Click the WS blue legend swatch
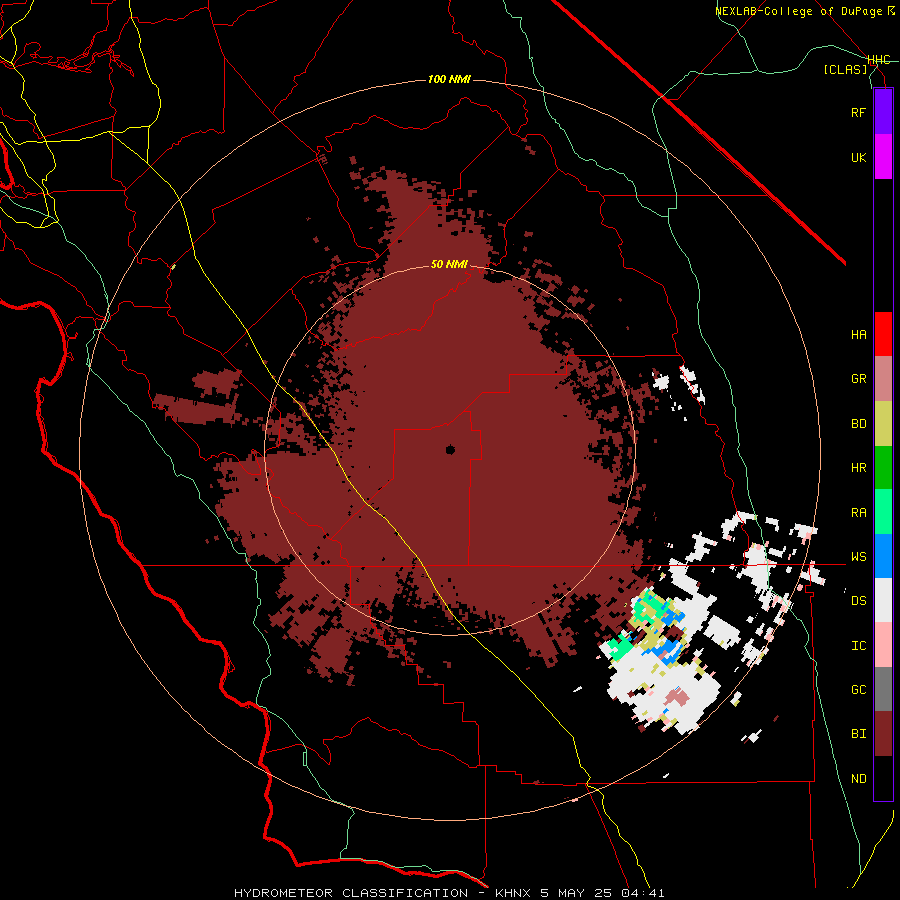 (x=883, y=556)
